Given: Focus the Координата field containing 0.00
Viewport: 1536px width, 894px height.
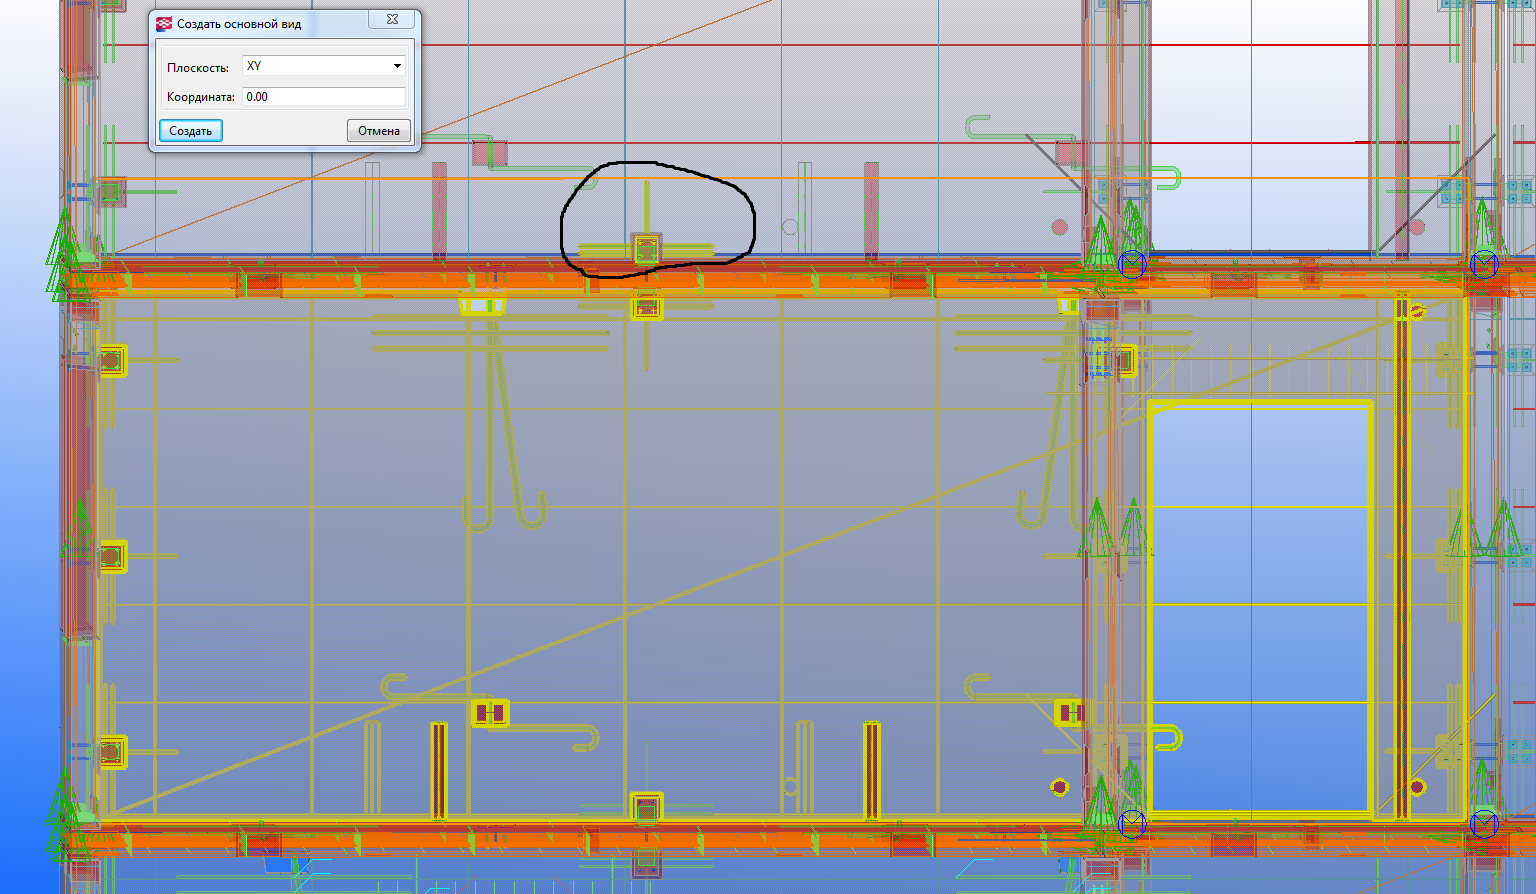Looking at the screenshot, I should [324, 97].
